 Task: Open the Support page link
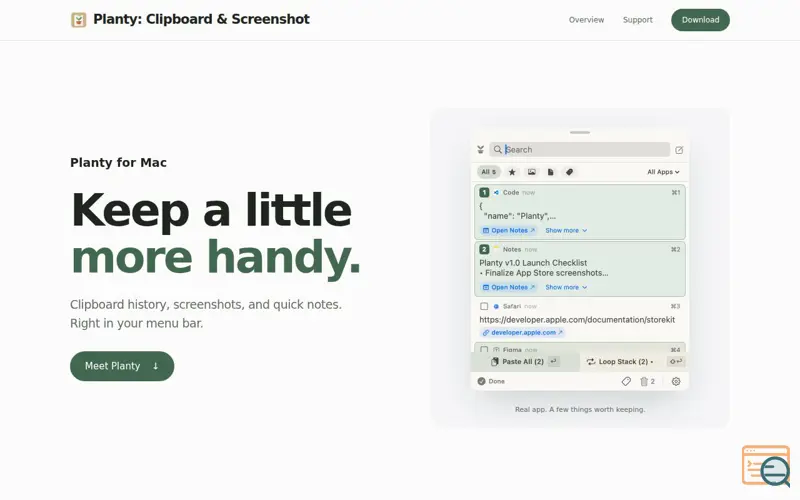pyautogui.click(x=637, y=20)
